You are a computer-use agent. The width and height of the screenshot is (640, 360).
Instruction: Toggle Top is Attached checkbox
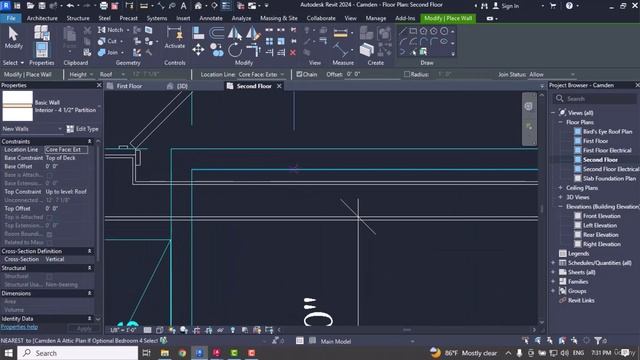point(49,217)
